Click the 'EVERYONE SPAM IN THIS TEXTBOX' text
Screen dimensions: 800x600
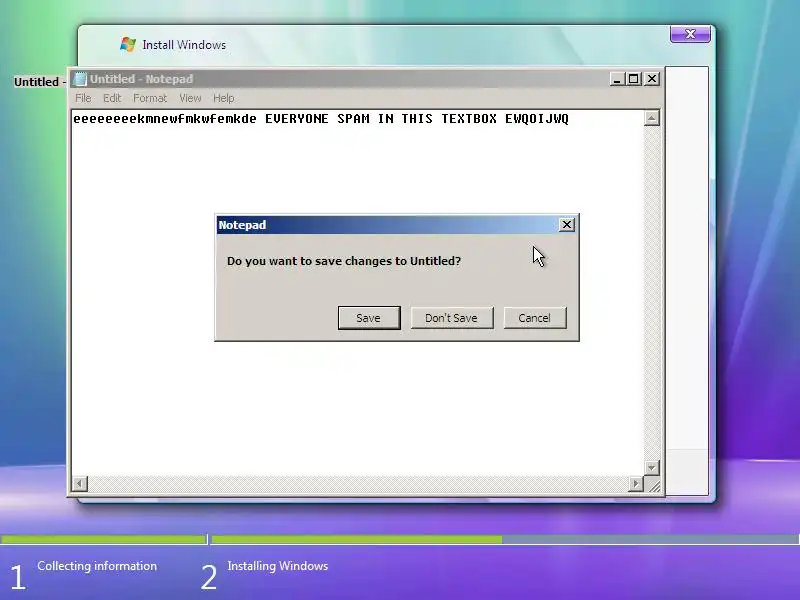click(381, 119)
